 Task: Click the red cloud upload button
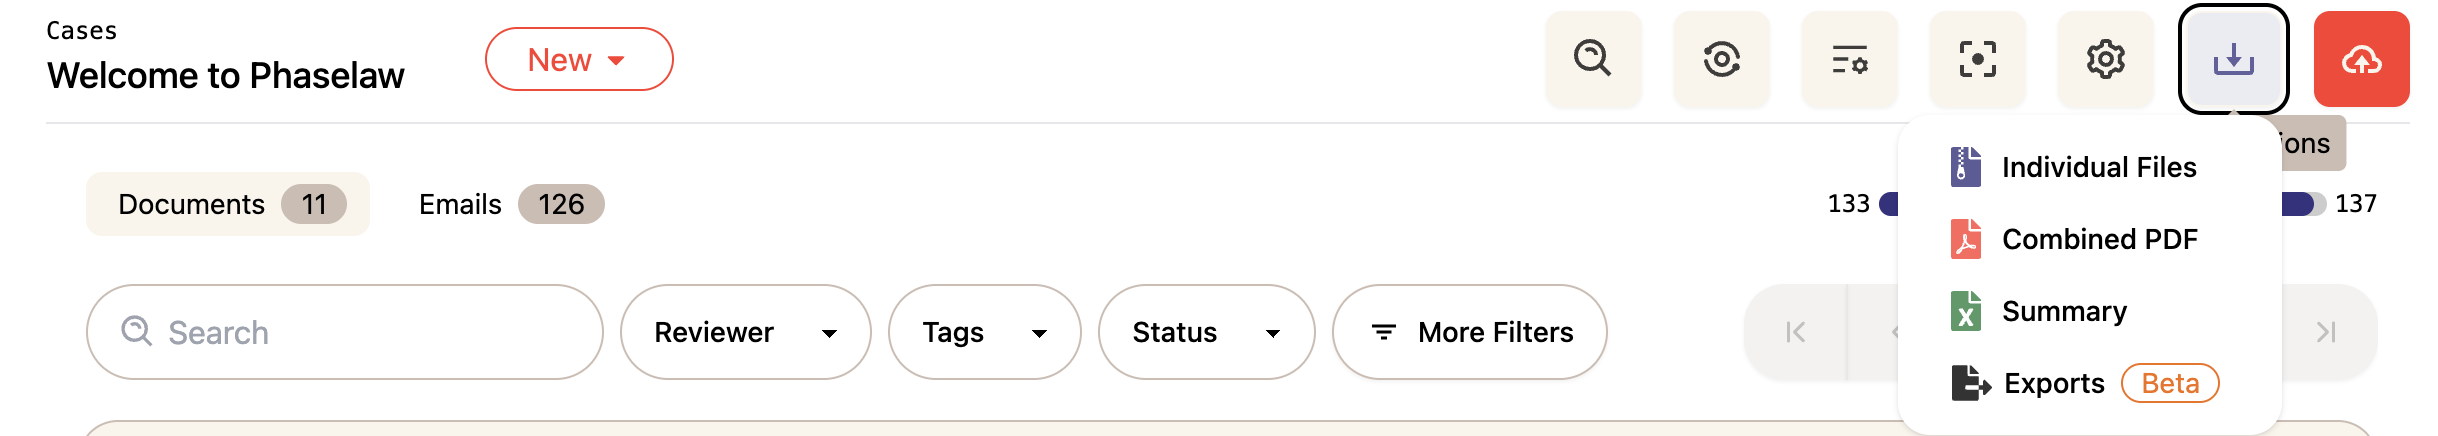click(2361, 59)
